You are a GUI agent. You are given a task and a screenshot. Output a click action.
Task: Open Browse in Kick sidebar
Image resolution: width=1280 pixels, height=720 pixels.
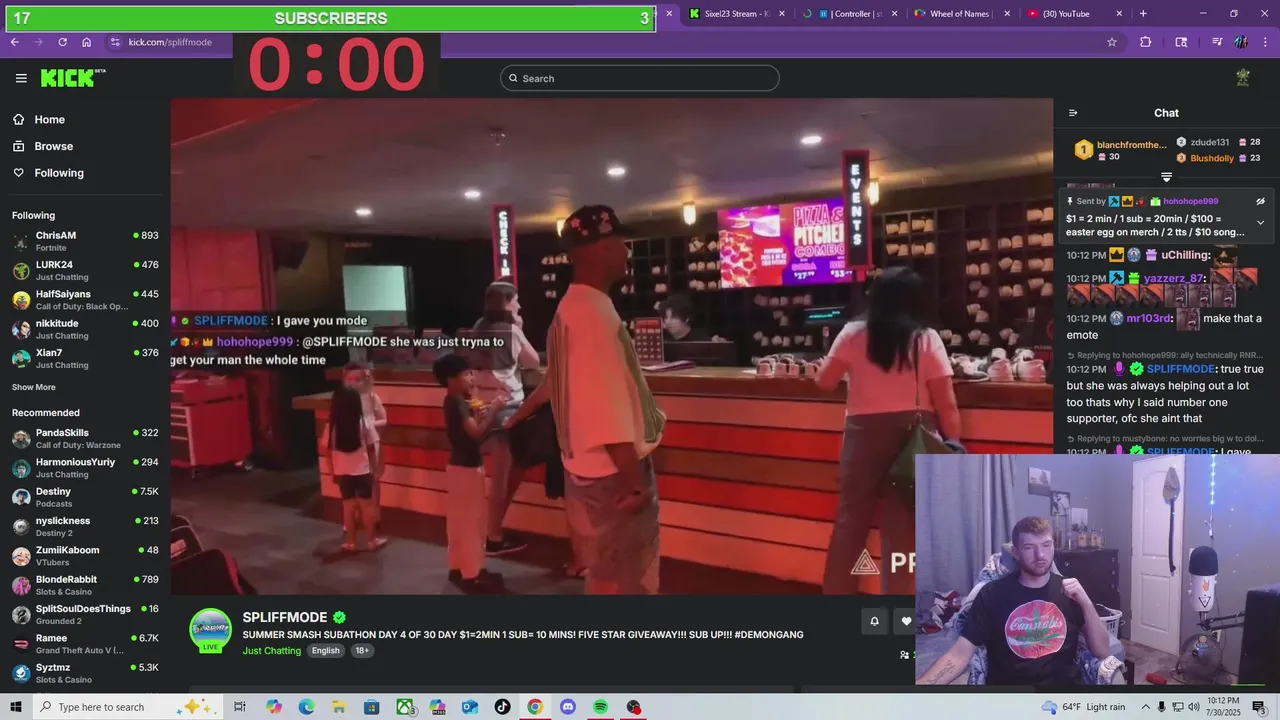53,146
